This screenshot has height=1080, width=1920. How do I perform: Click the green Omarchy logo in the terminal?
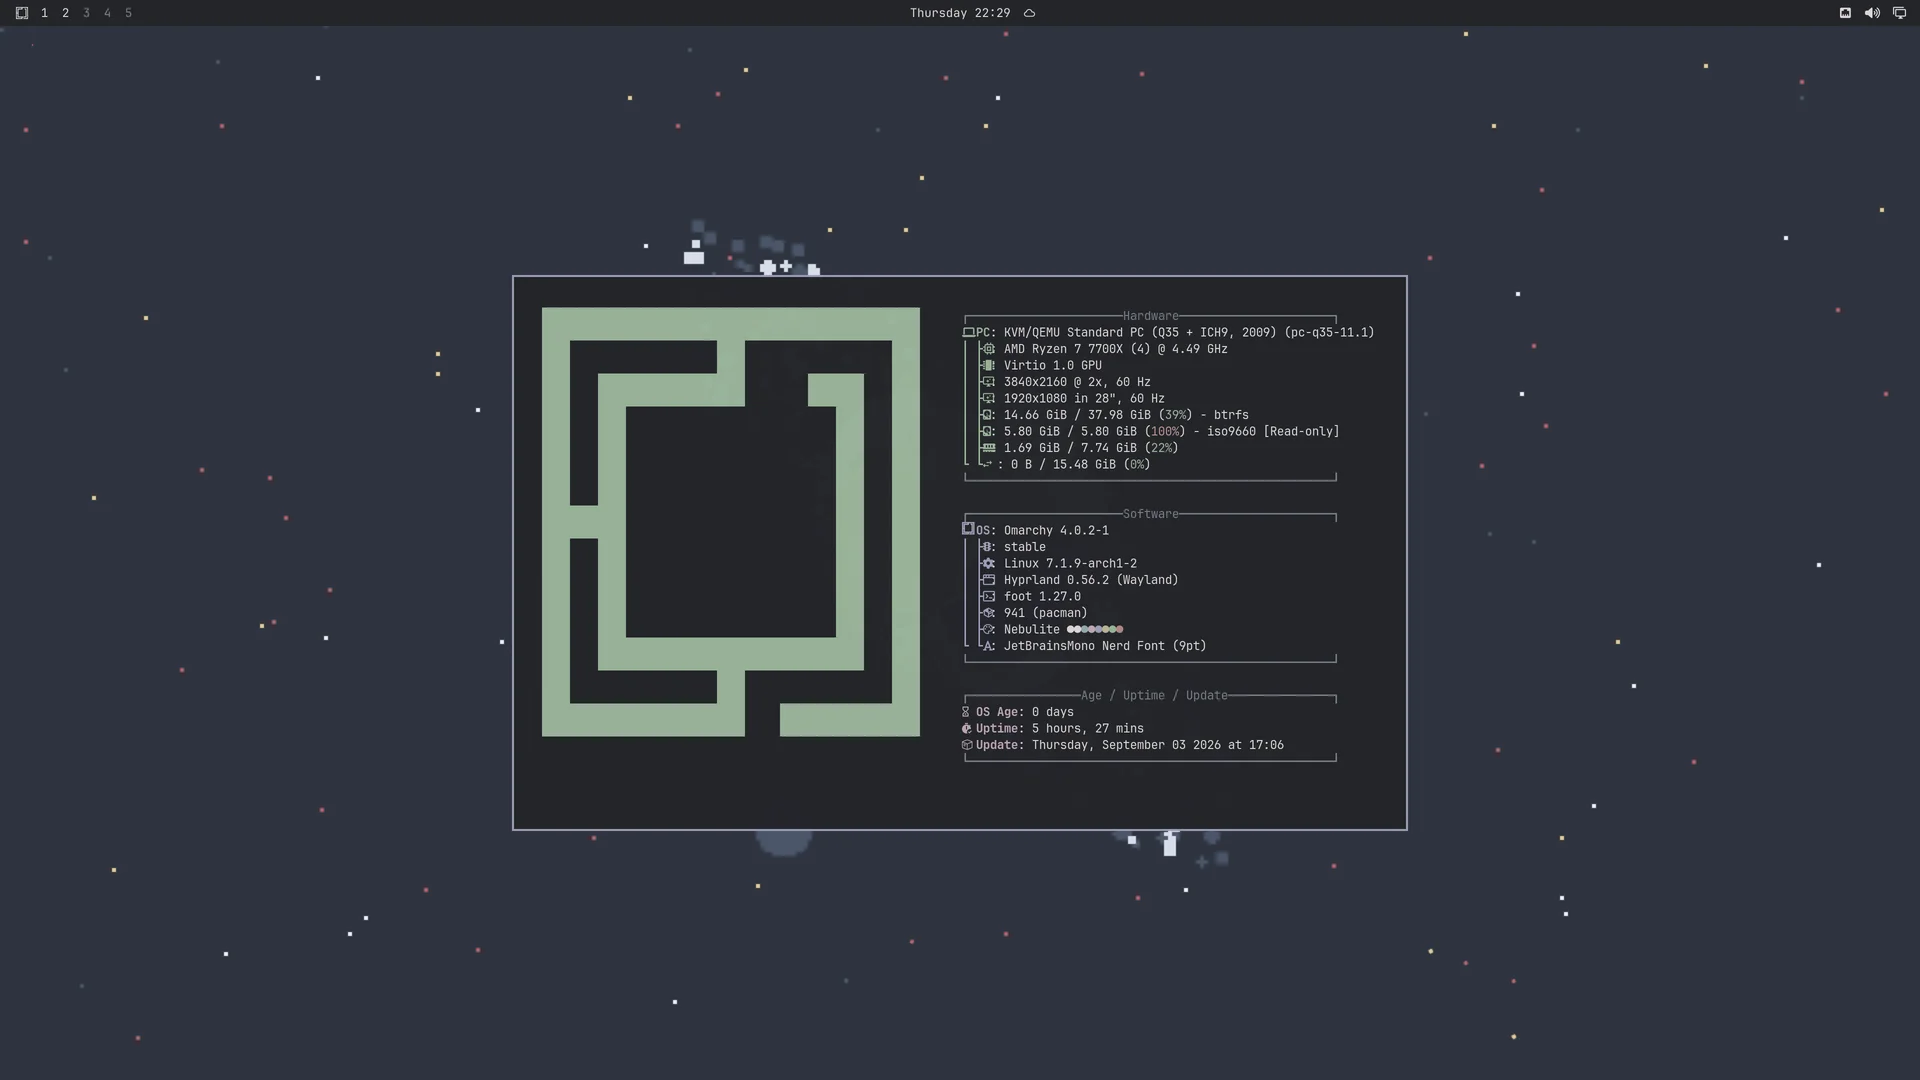(x=731, y=522)
